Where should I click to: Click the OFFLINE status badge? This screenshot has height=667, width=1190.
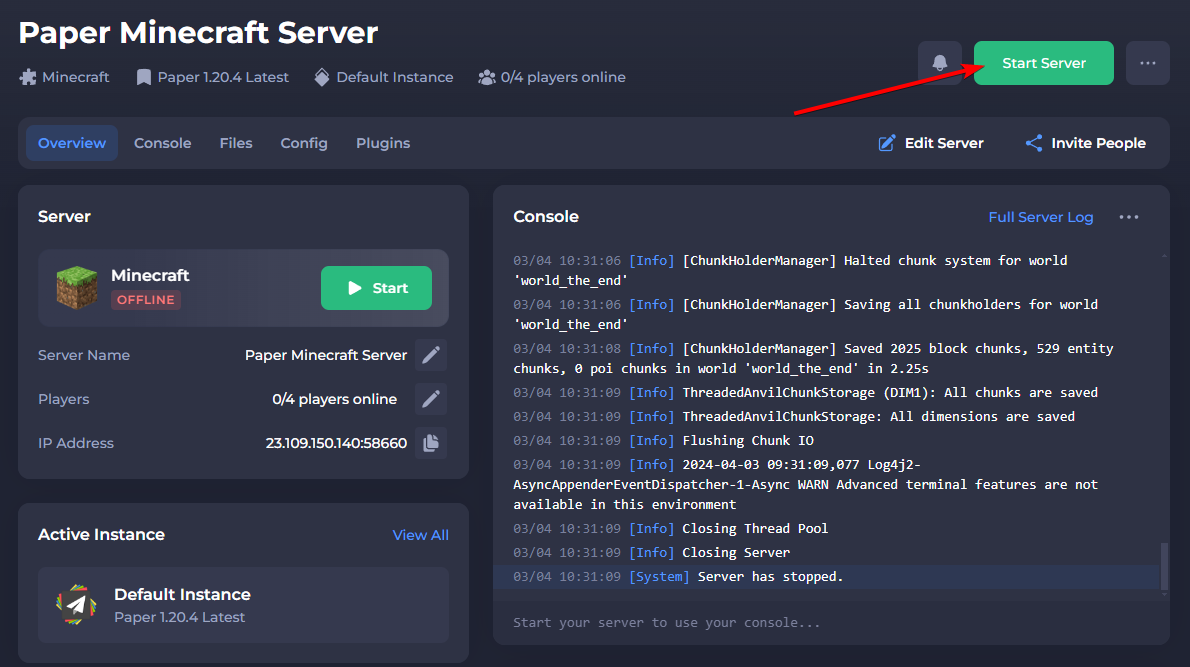point(146,299)
